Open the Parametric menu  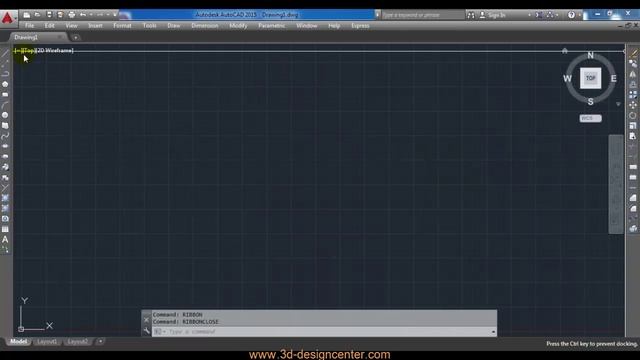tap(271, 26)
